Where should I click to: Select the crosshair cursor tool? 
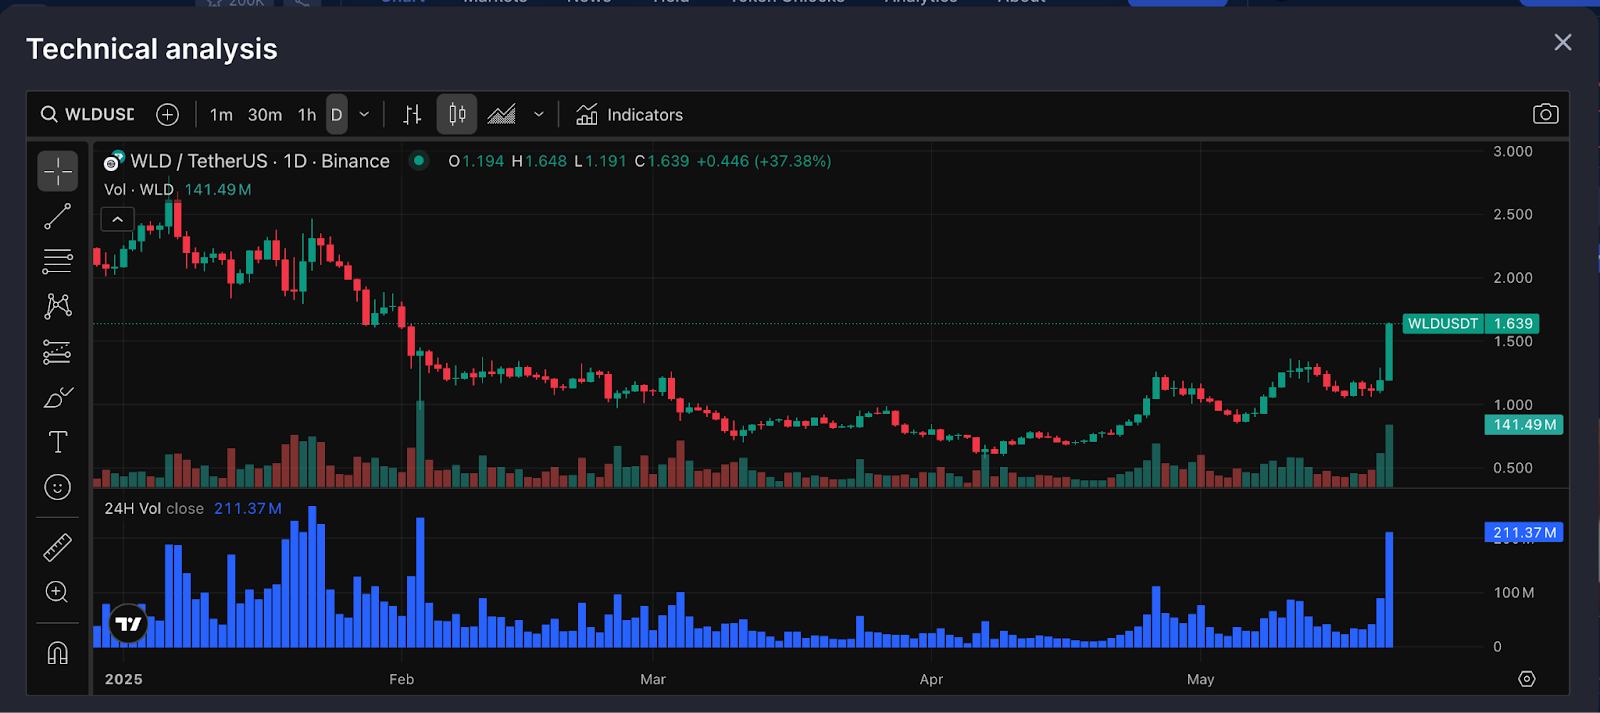point(58,171)
